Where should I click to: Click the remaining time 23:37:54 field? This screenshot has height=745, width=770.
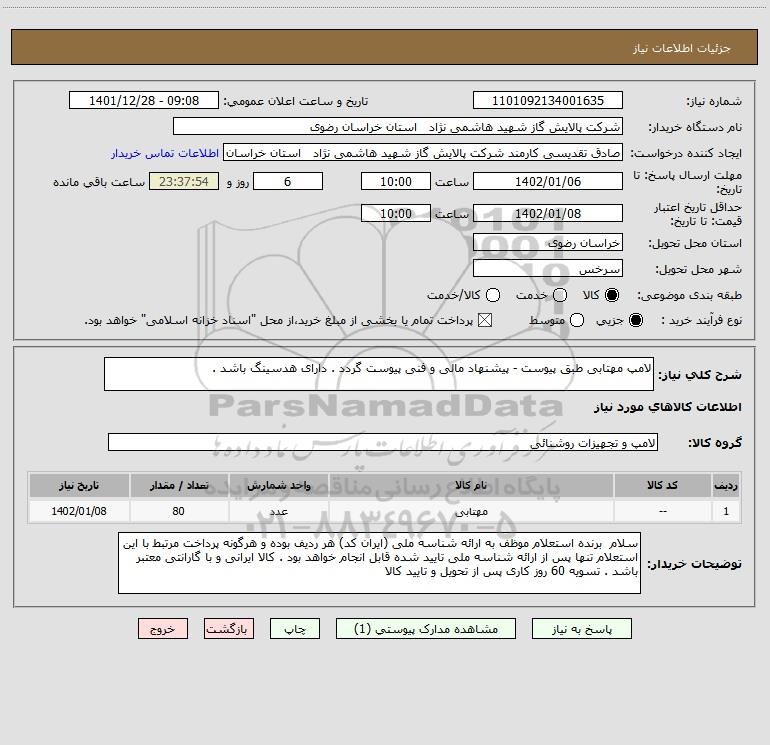coord(184,181)
